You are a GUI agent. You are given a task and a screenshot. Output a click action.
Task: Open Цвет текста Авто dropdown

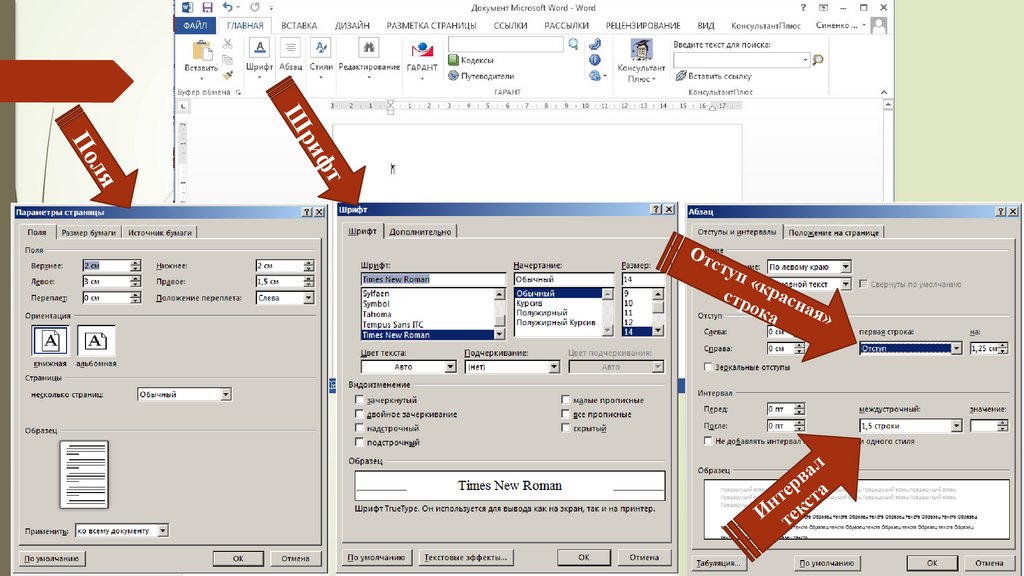408,367
